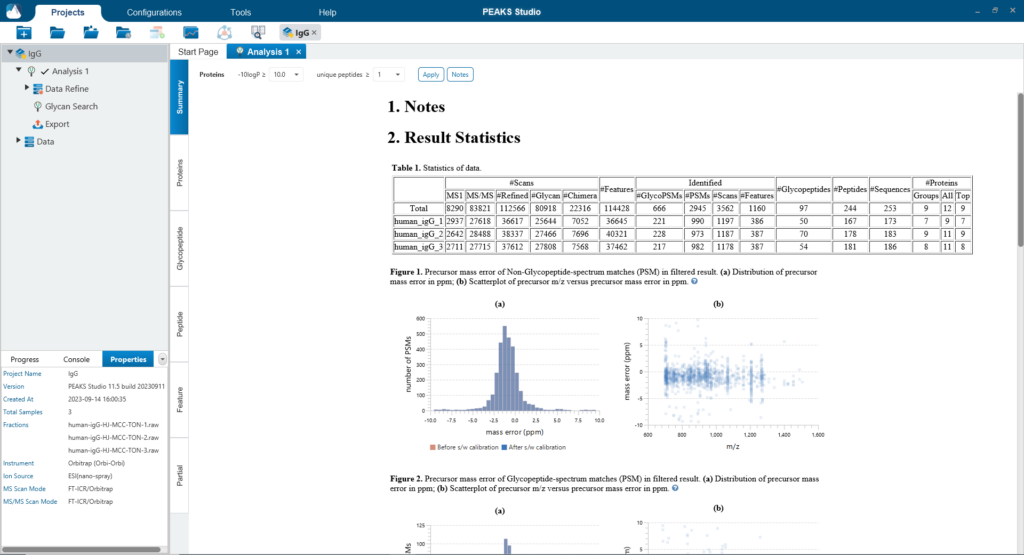
Task: Select the Summary vertical tab
Action: coord(180,97)
